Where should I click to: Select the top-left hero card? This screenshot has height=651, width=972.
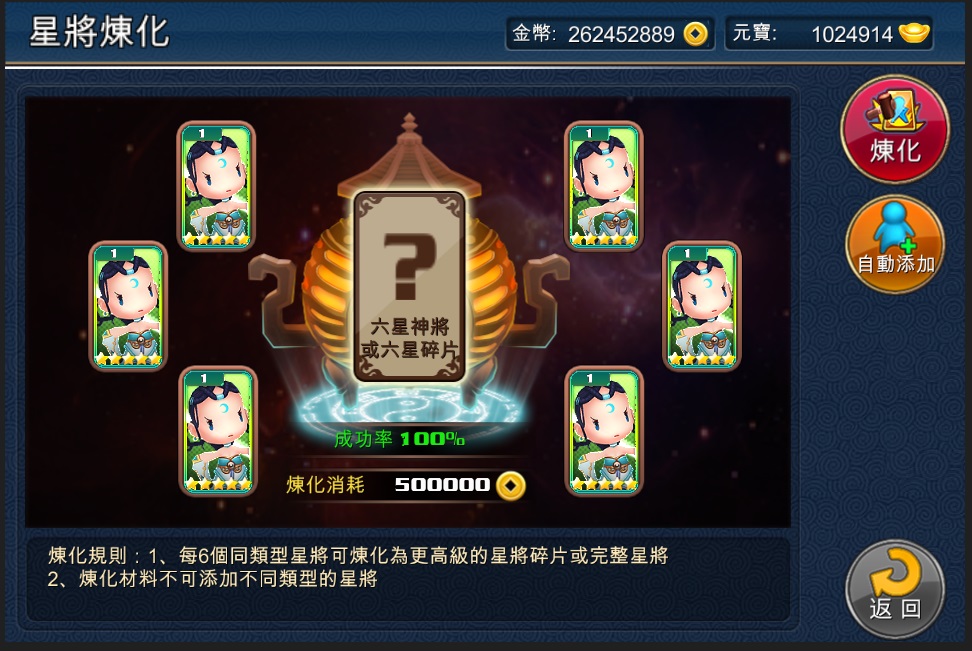tap(216, 186)
